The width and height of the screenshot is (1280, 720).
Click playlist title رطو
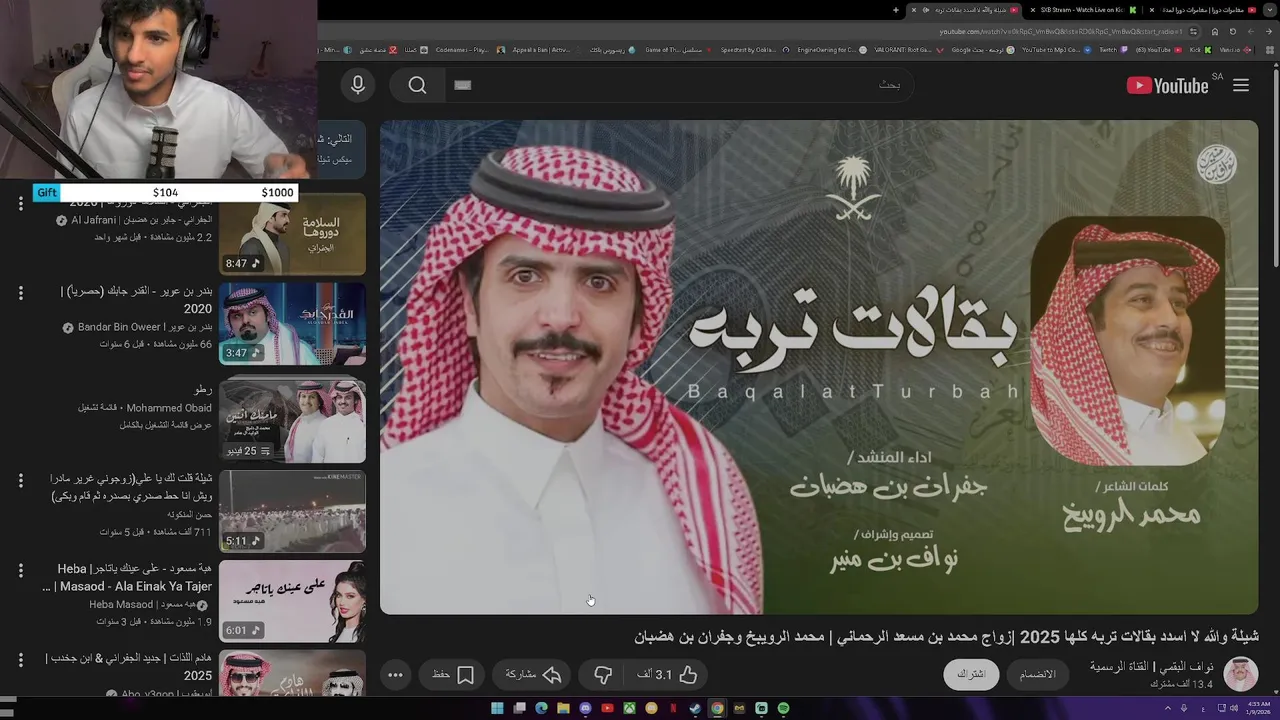(203, 389)
